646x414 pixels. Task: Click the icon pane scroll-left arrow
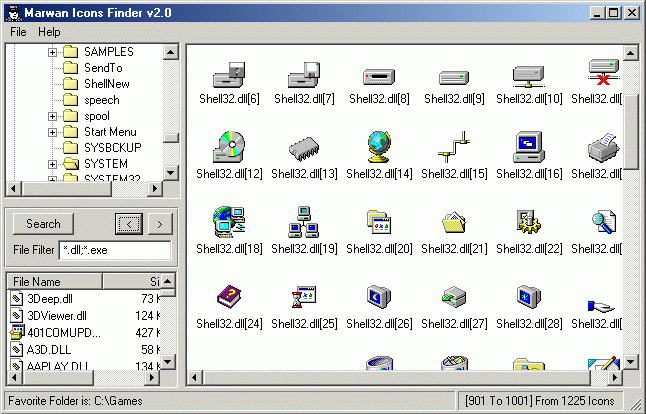(x=194, y=377)
